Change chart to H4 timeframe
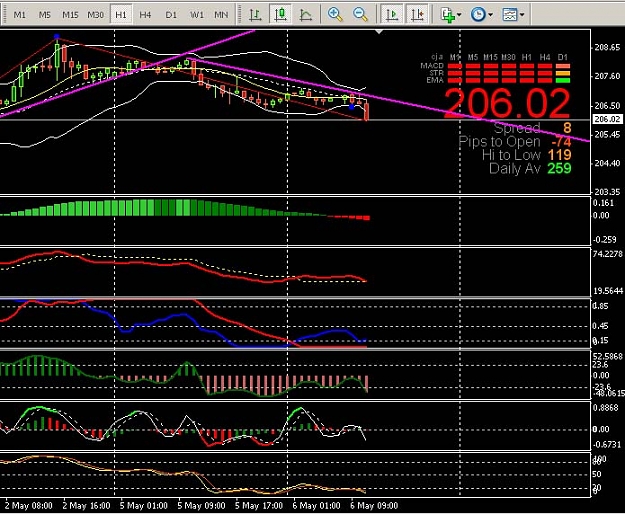 click(145, 15)
